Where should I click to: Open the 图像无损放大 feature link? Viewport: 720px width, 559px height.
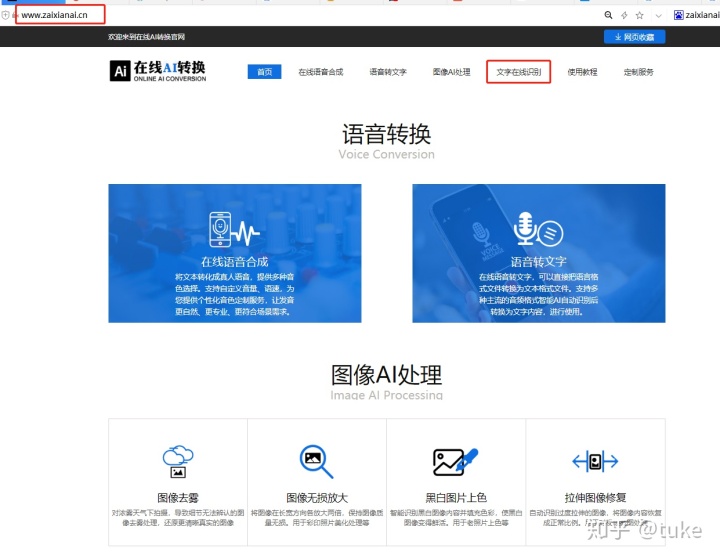tap(317, 497)
